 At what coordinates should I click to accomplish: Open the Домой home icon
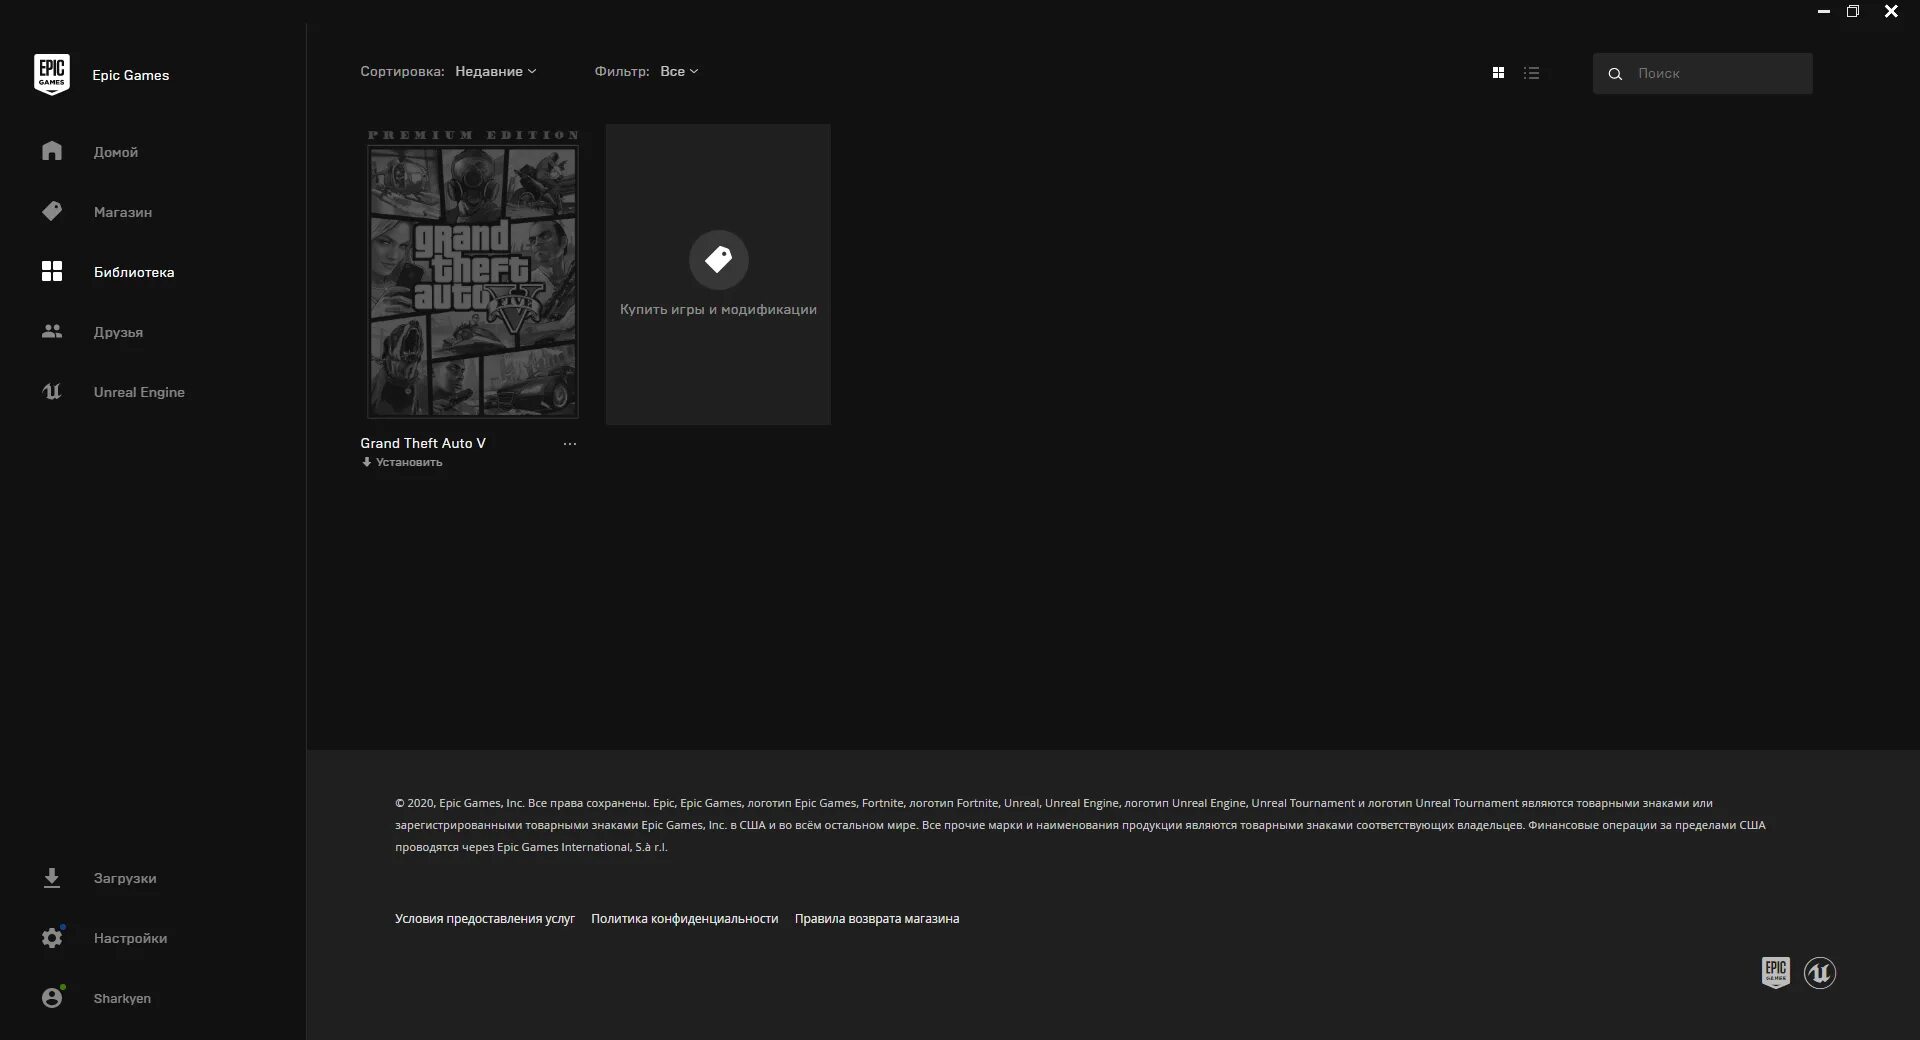52,151
